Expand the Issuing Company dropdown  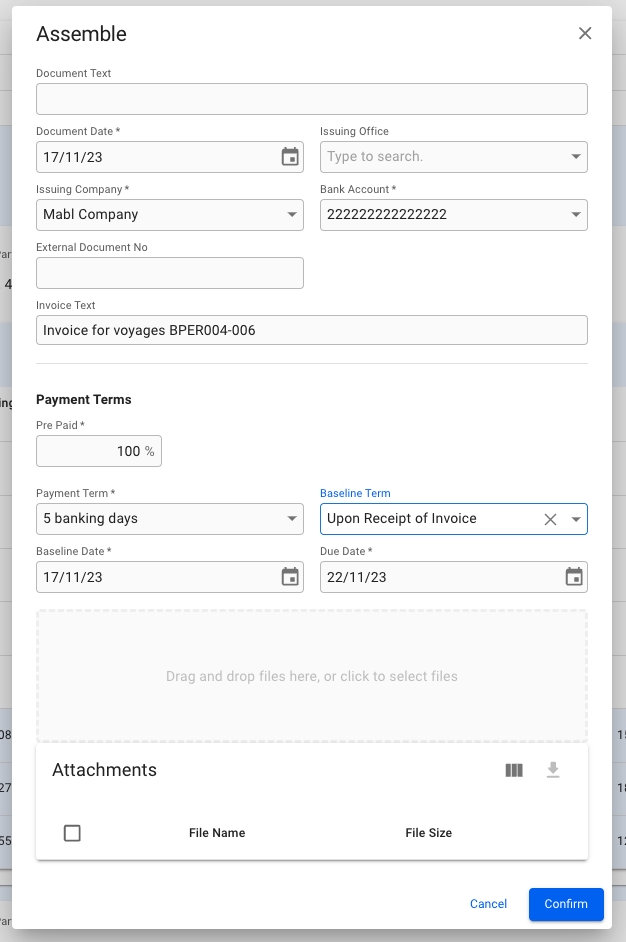coord(292,215)
